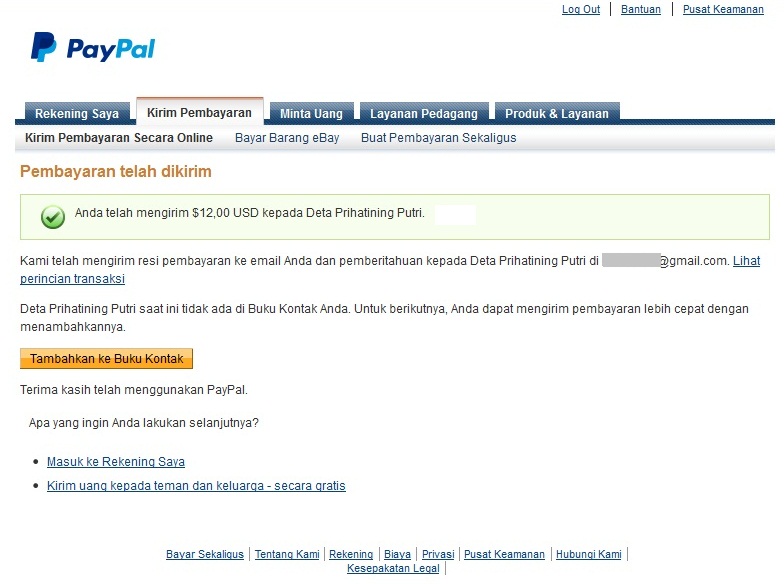Open the Hubungi Kami footer link
This screenshot has height=584, width=784.
coord(589,554)
